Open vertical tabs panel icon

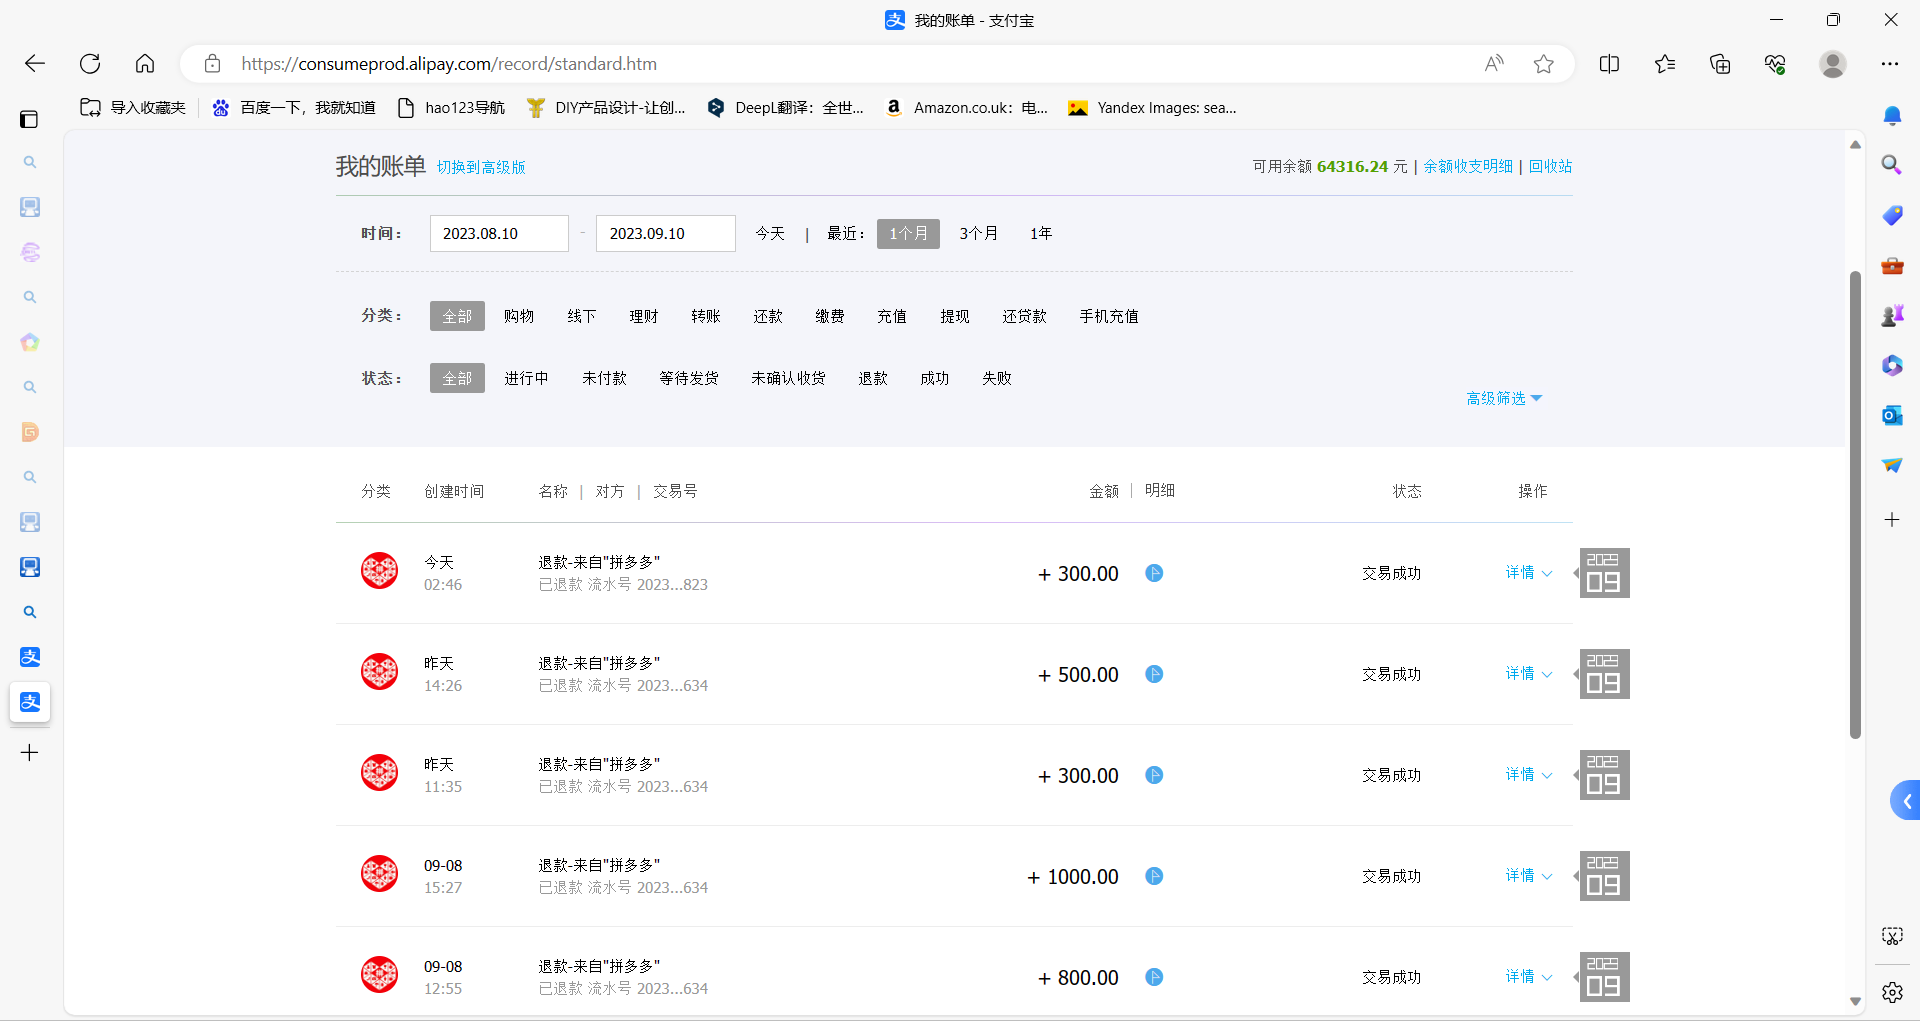click(x=29, y=119)
